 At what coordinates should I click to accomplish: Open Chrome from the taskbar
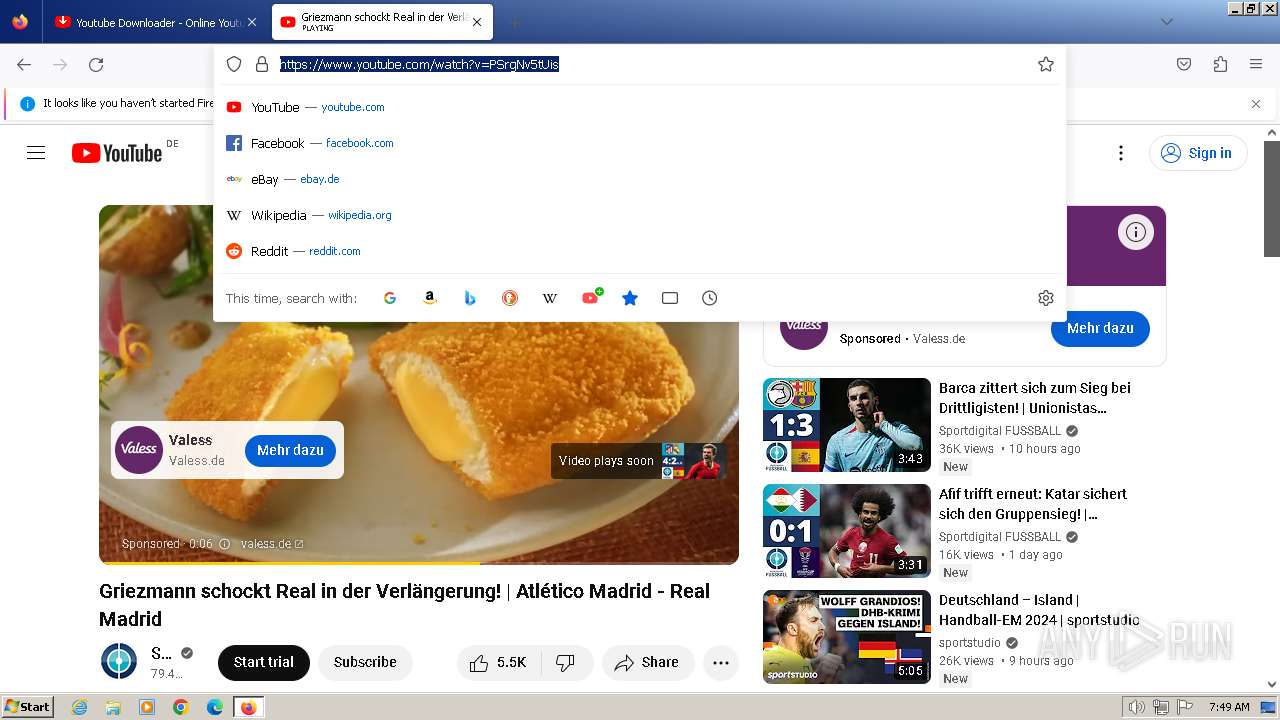pos(181,707)
